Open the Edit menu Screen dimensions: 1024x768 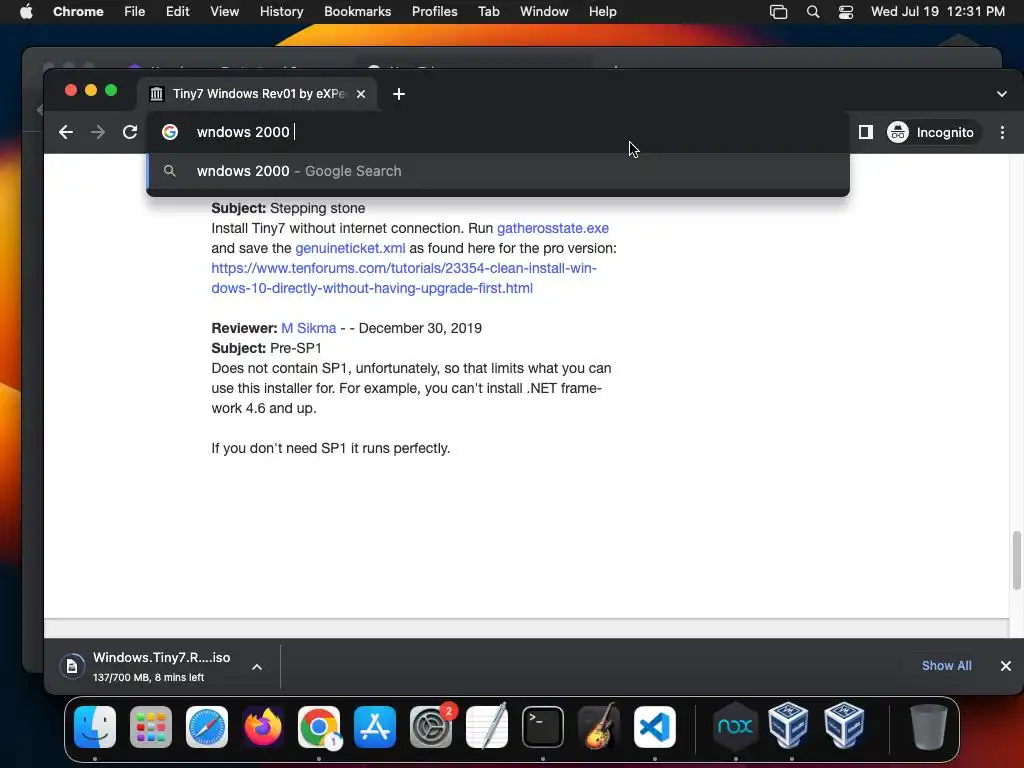pos(177,12)
